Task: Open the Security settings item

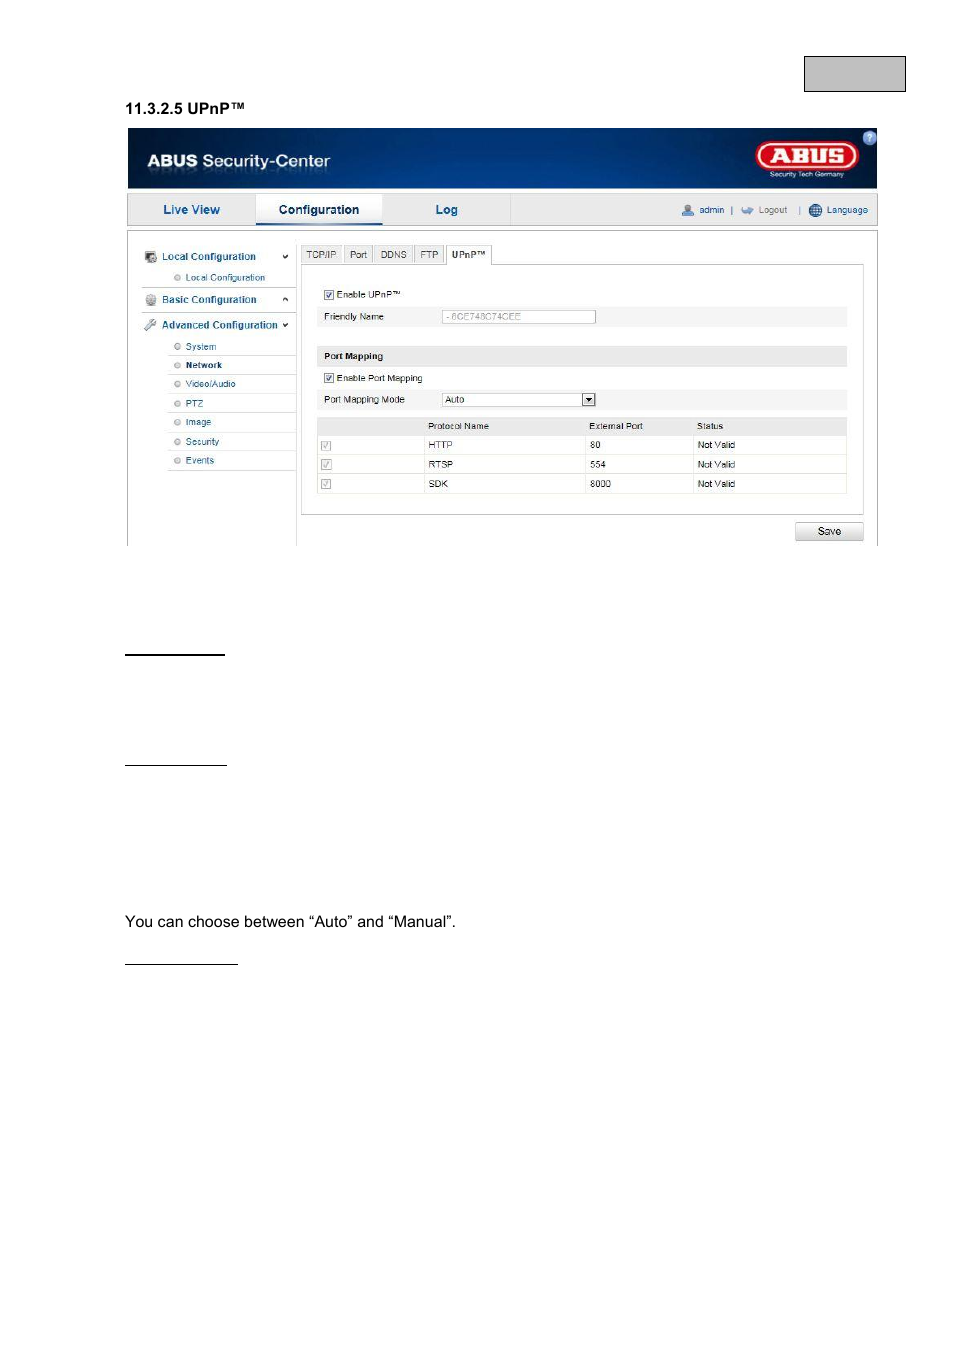Action: pyautogui.click(x=202, y=442)
